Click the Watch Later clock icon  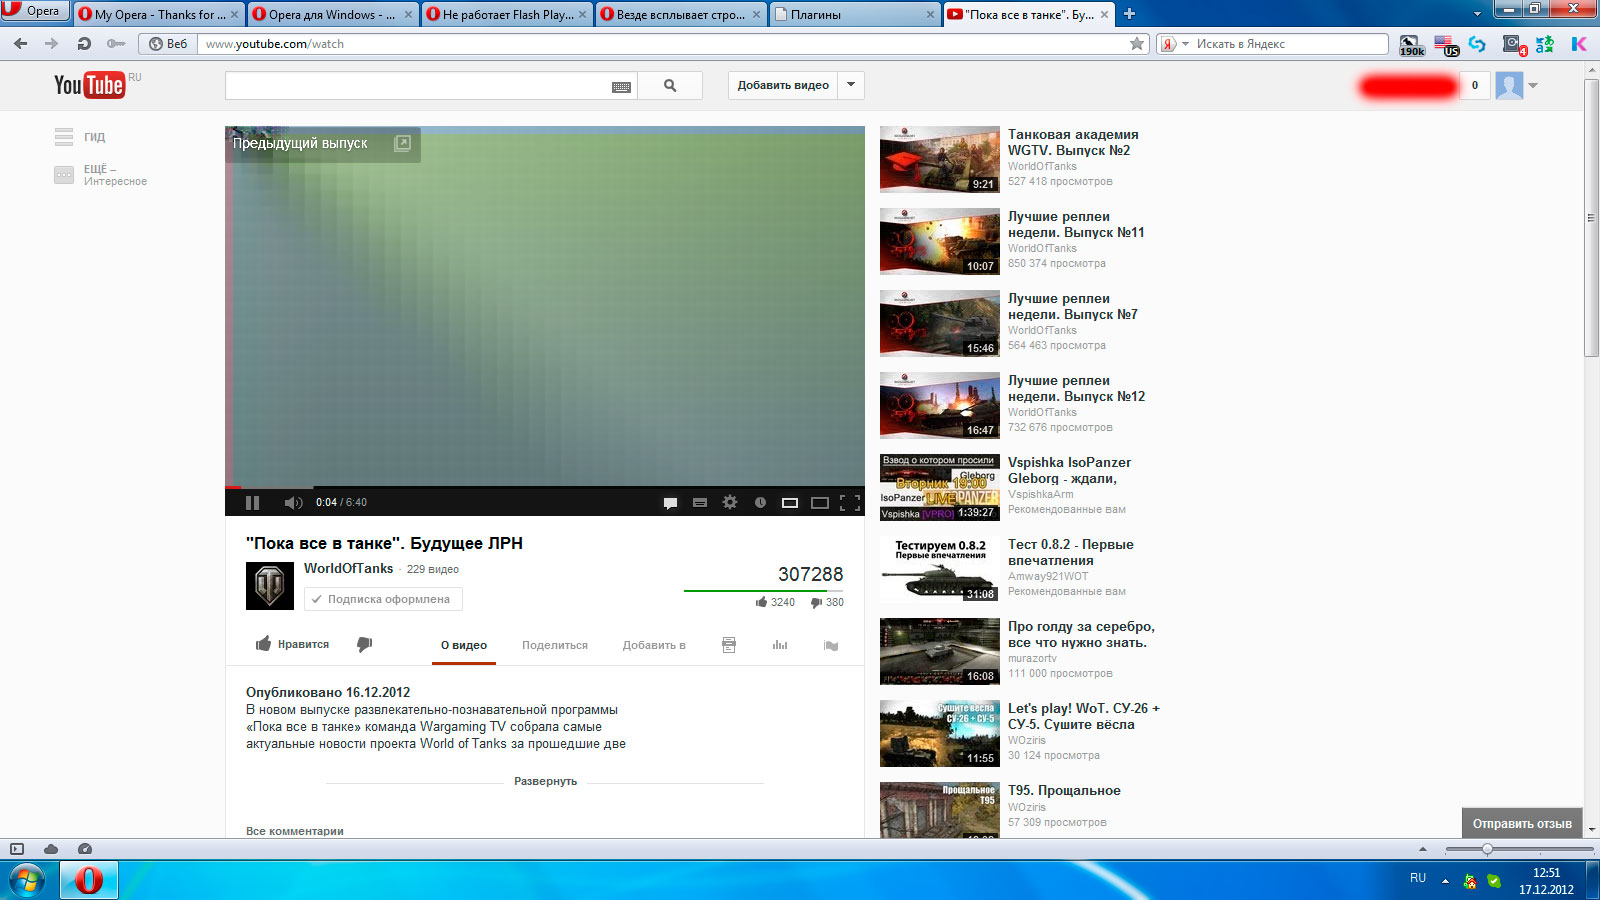(760, 503)
